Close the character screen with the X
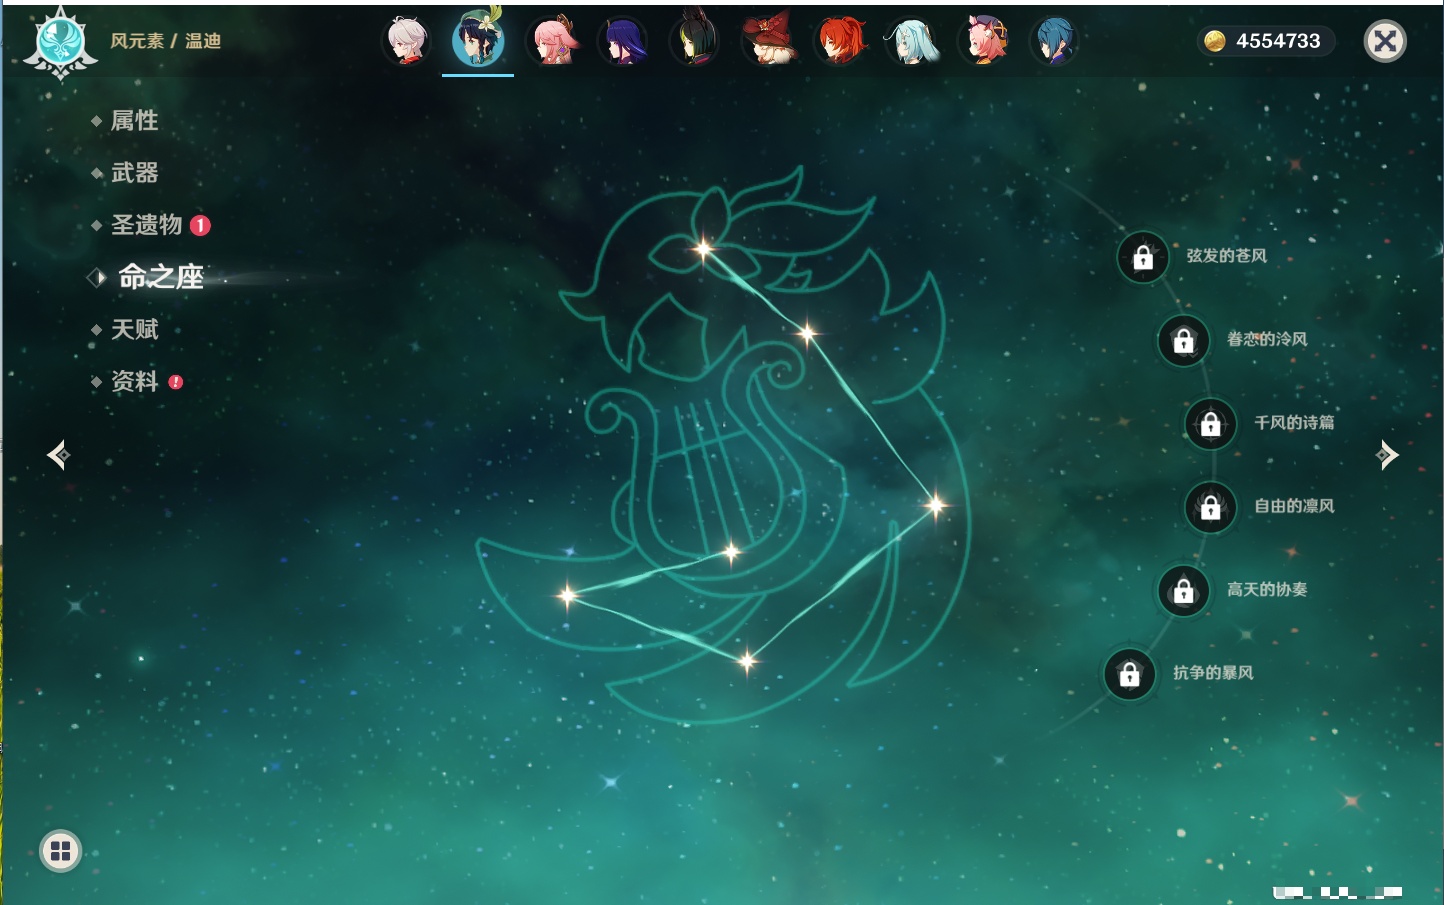Viewport: 1444px width, 905px height. 1385,41
